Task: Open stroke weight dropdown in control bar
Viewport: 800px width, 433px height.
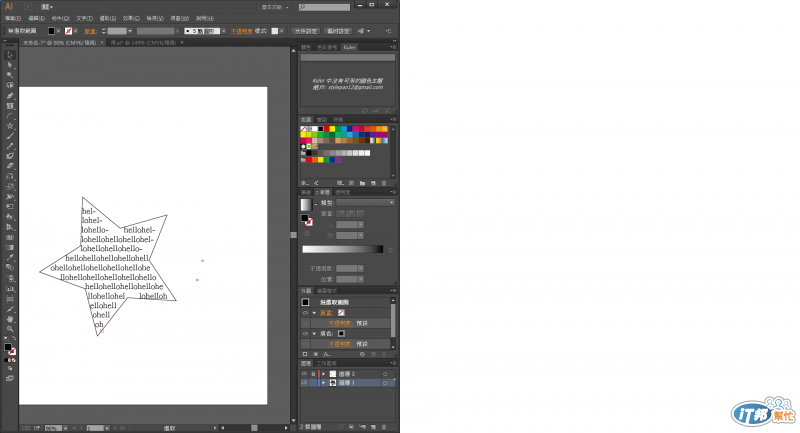Action: pos(130,31)
